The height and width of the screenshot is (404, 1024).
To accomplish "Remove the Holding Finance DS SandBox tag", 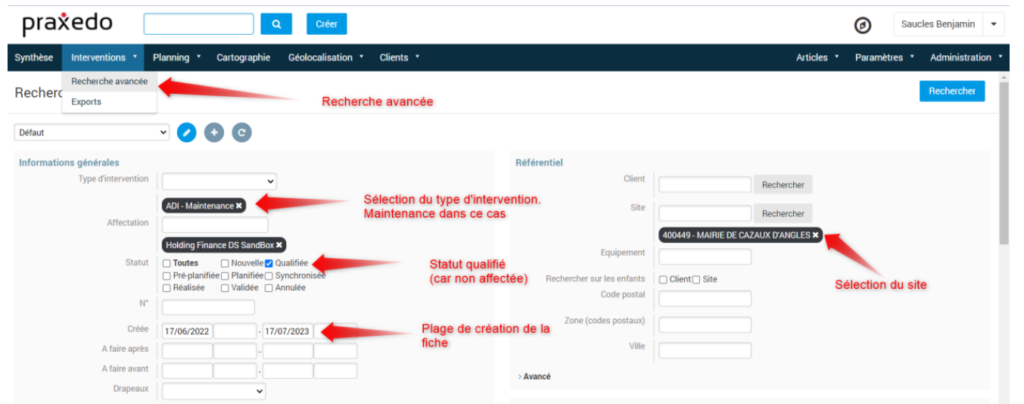I will 280,244.
